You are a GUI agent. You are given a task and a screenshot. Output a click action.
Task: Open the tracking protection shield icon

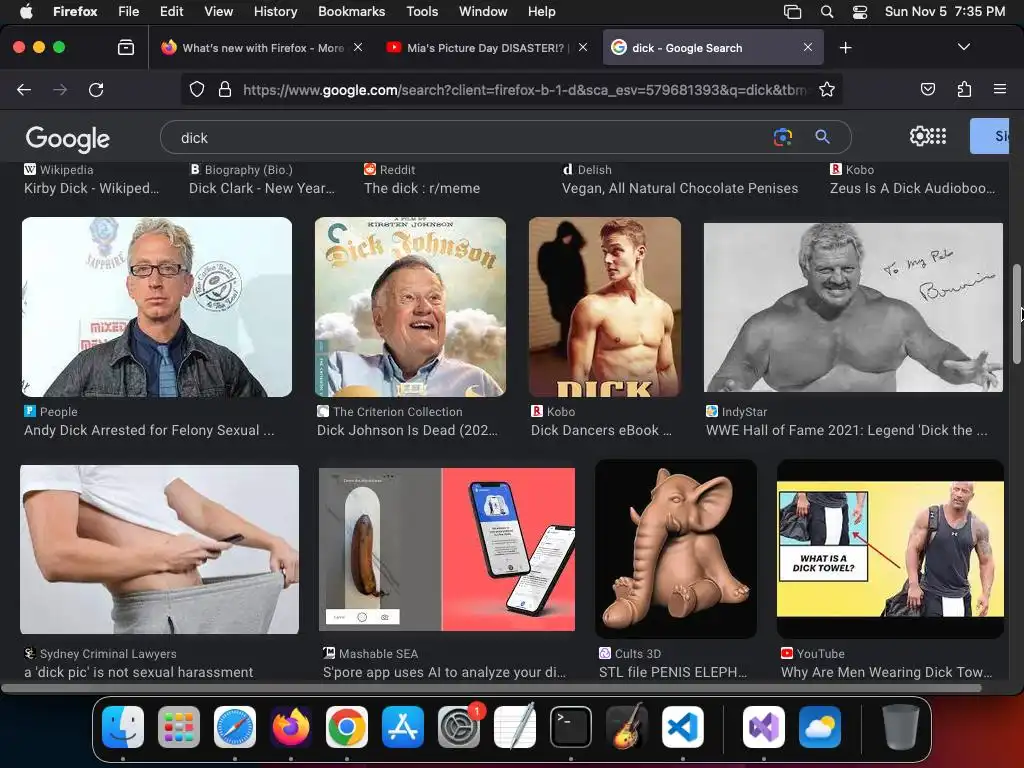[197, 89]
